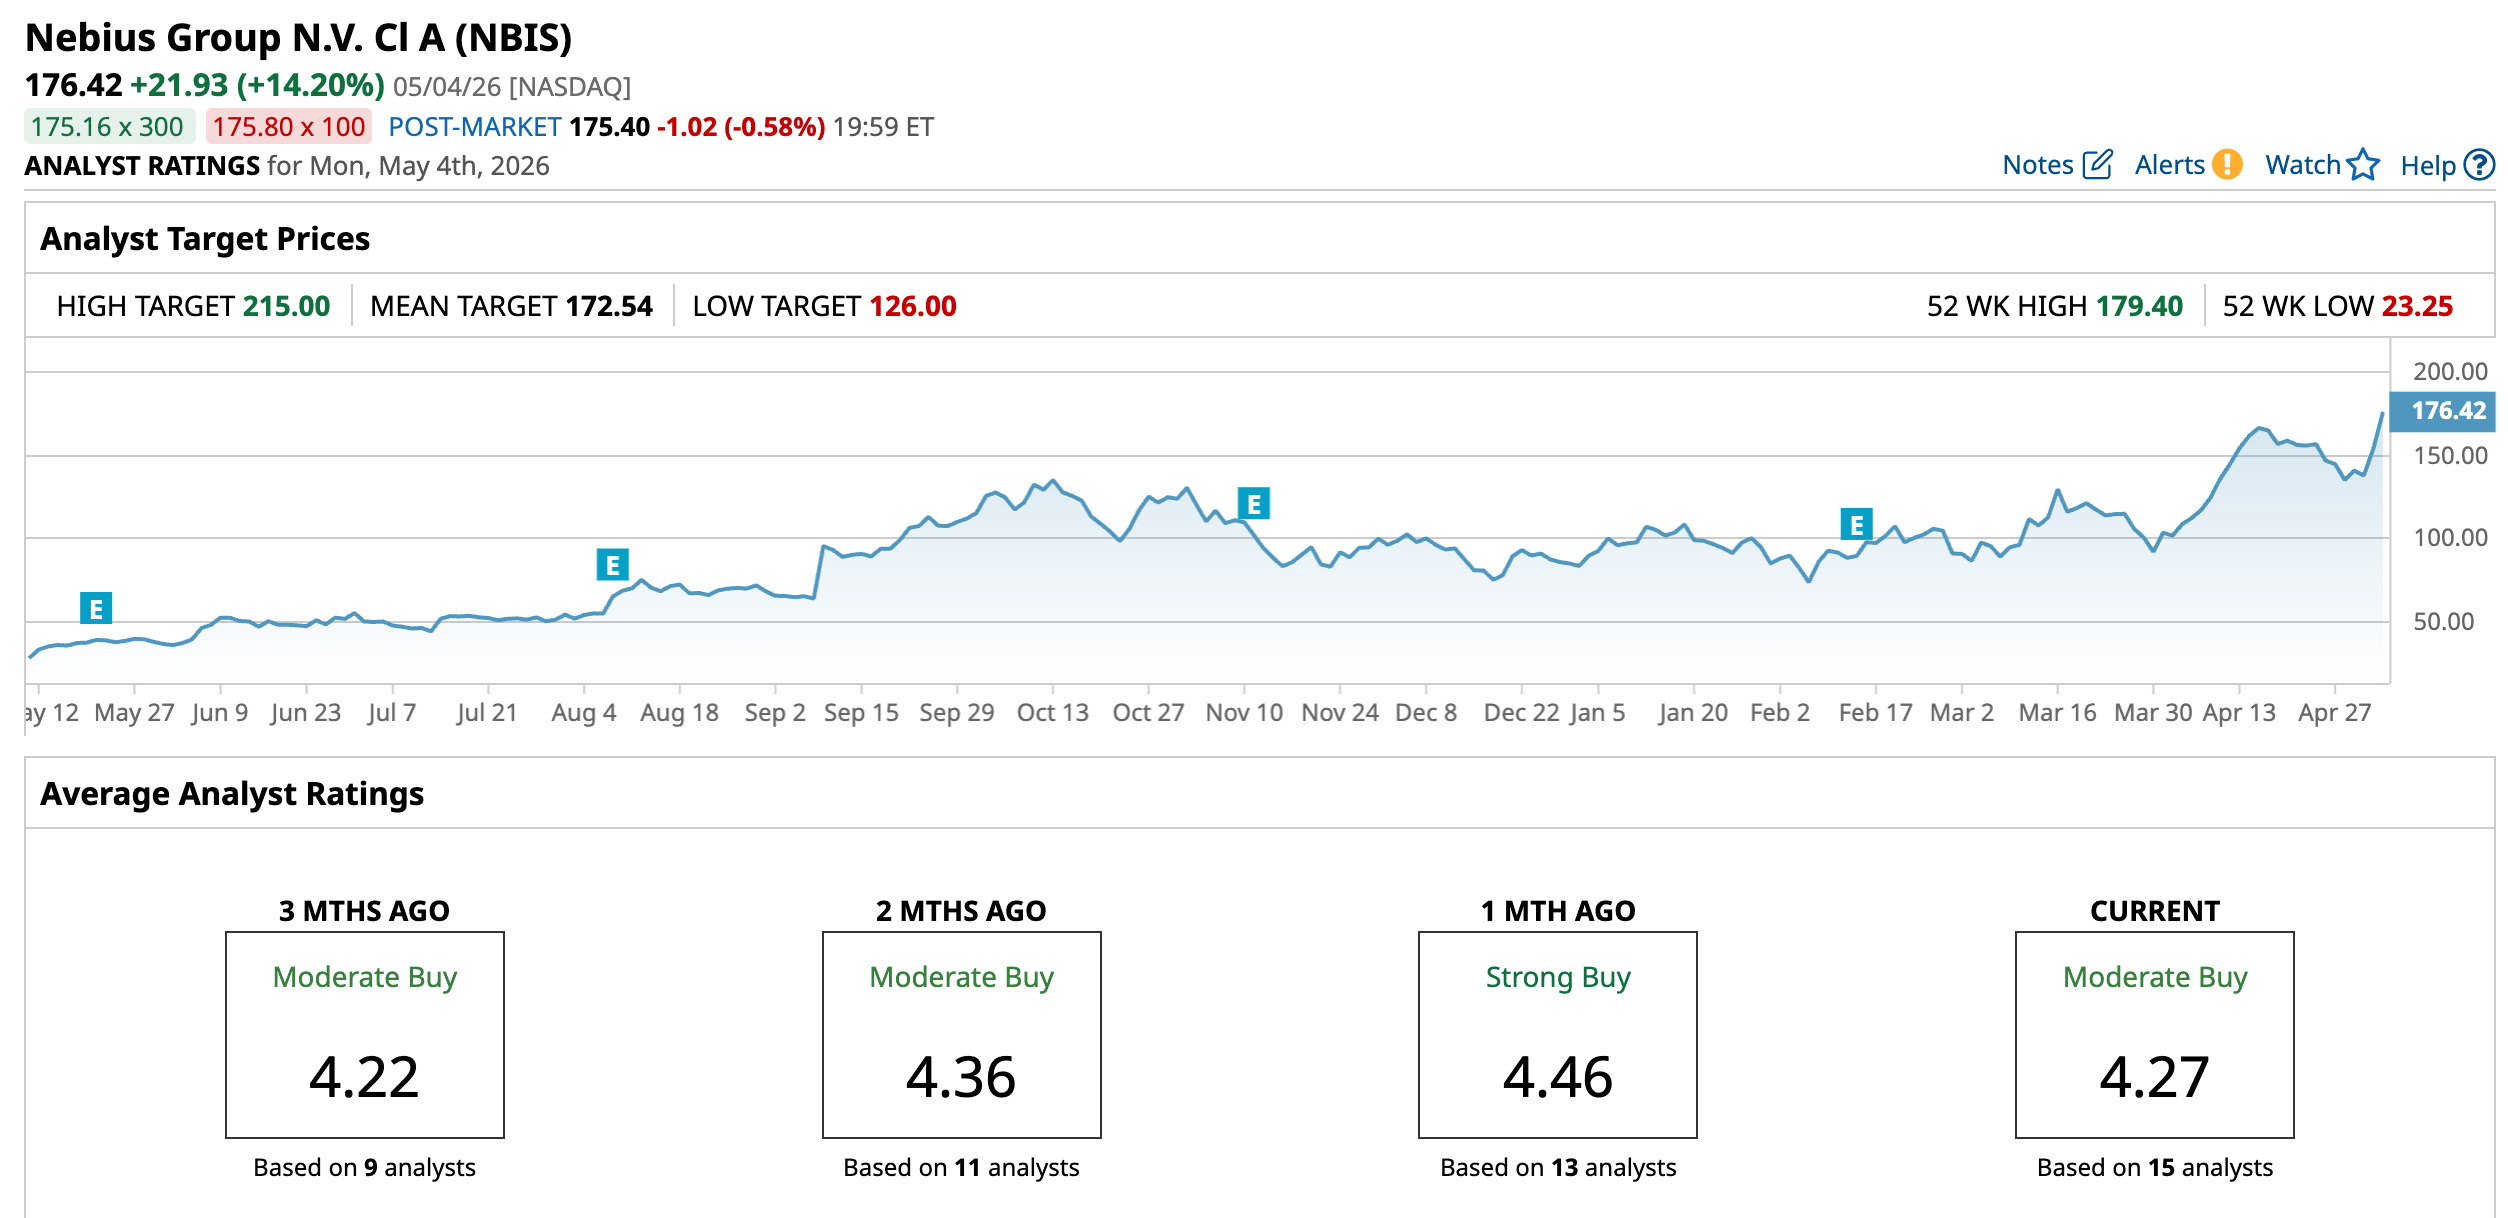Select the 1 MTH AGO Strong Buy box
Screen dimensions: 2508x1218
(1557, 1035)
